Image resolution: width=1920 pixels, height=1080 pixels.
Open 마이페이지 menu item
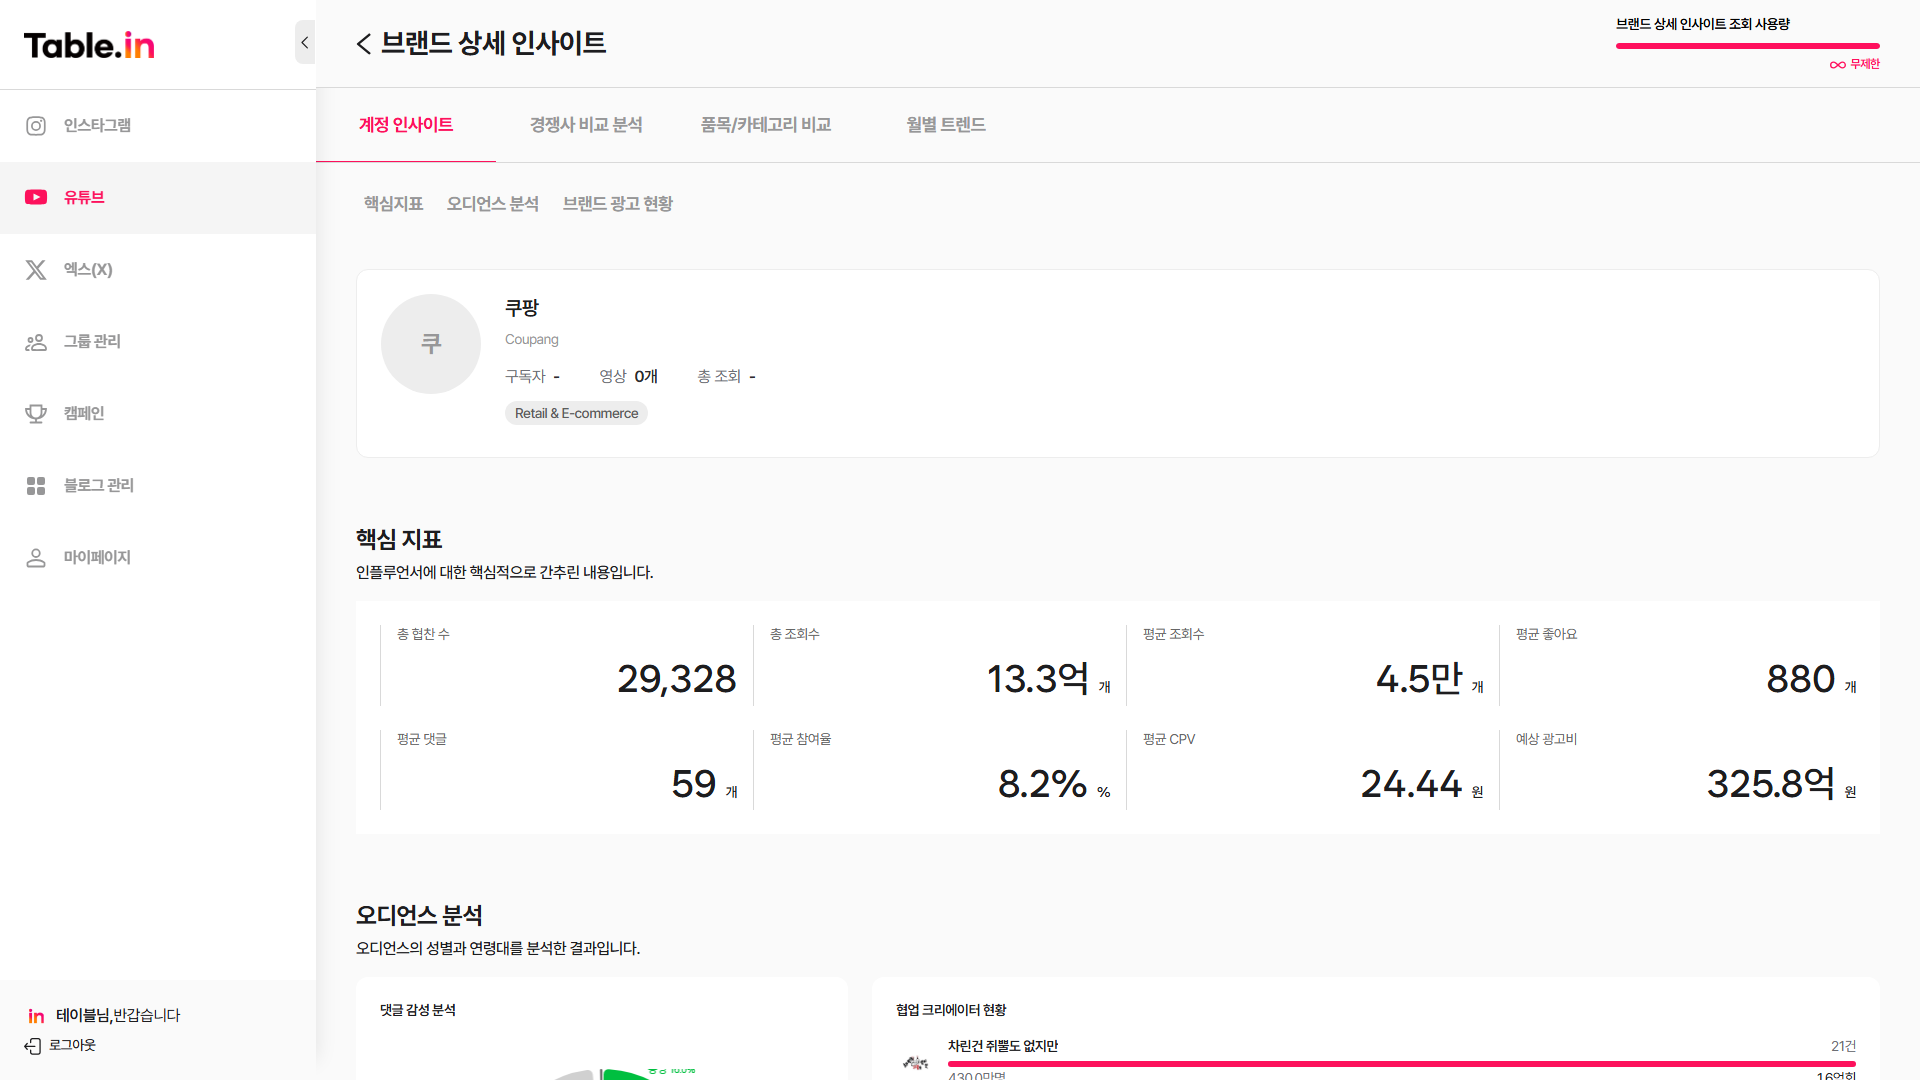pyautogui.click(x=158, y=558)
